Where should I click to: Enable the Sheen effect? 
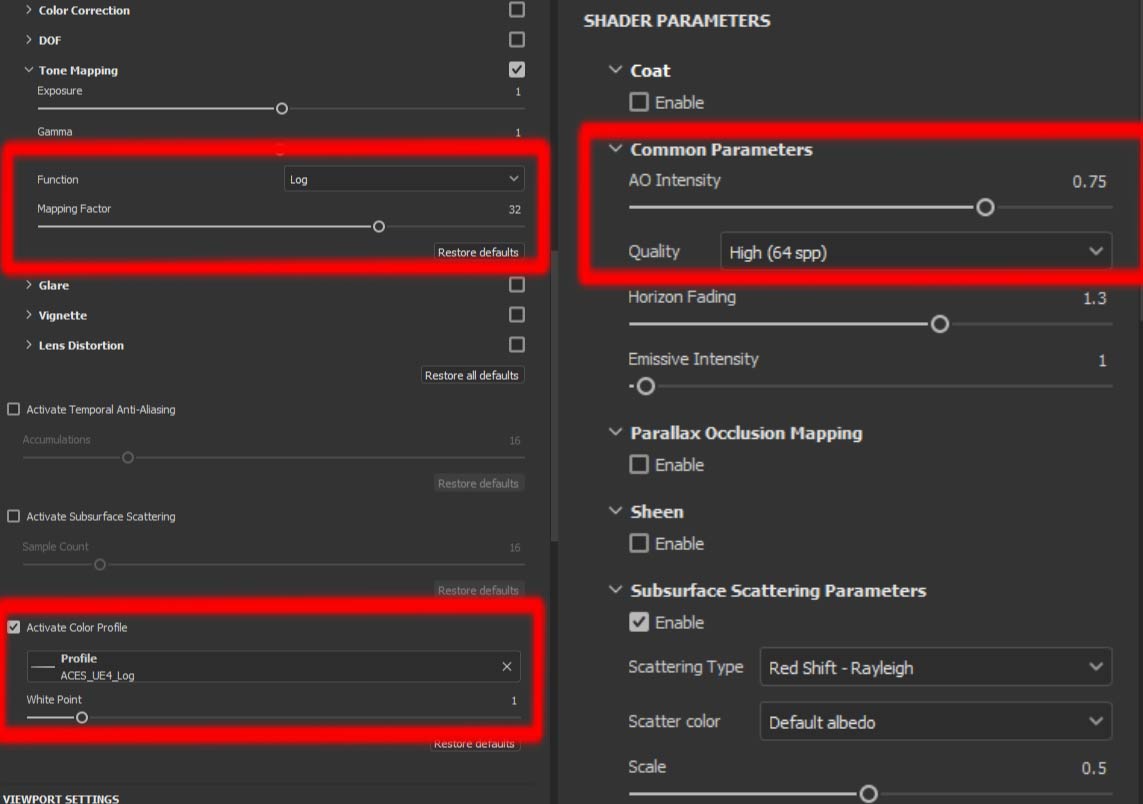(x=638, y=543)
